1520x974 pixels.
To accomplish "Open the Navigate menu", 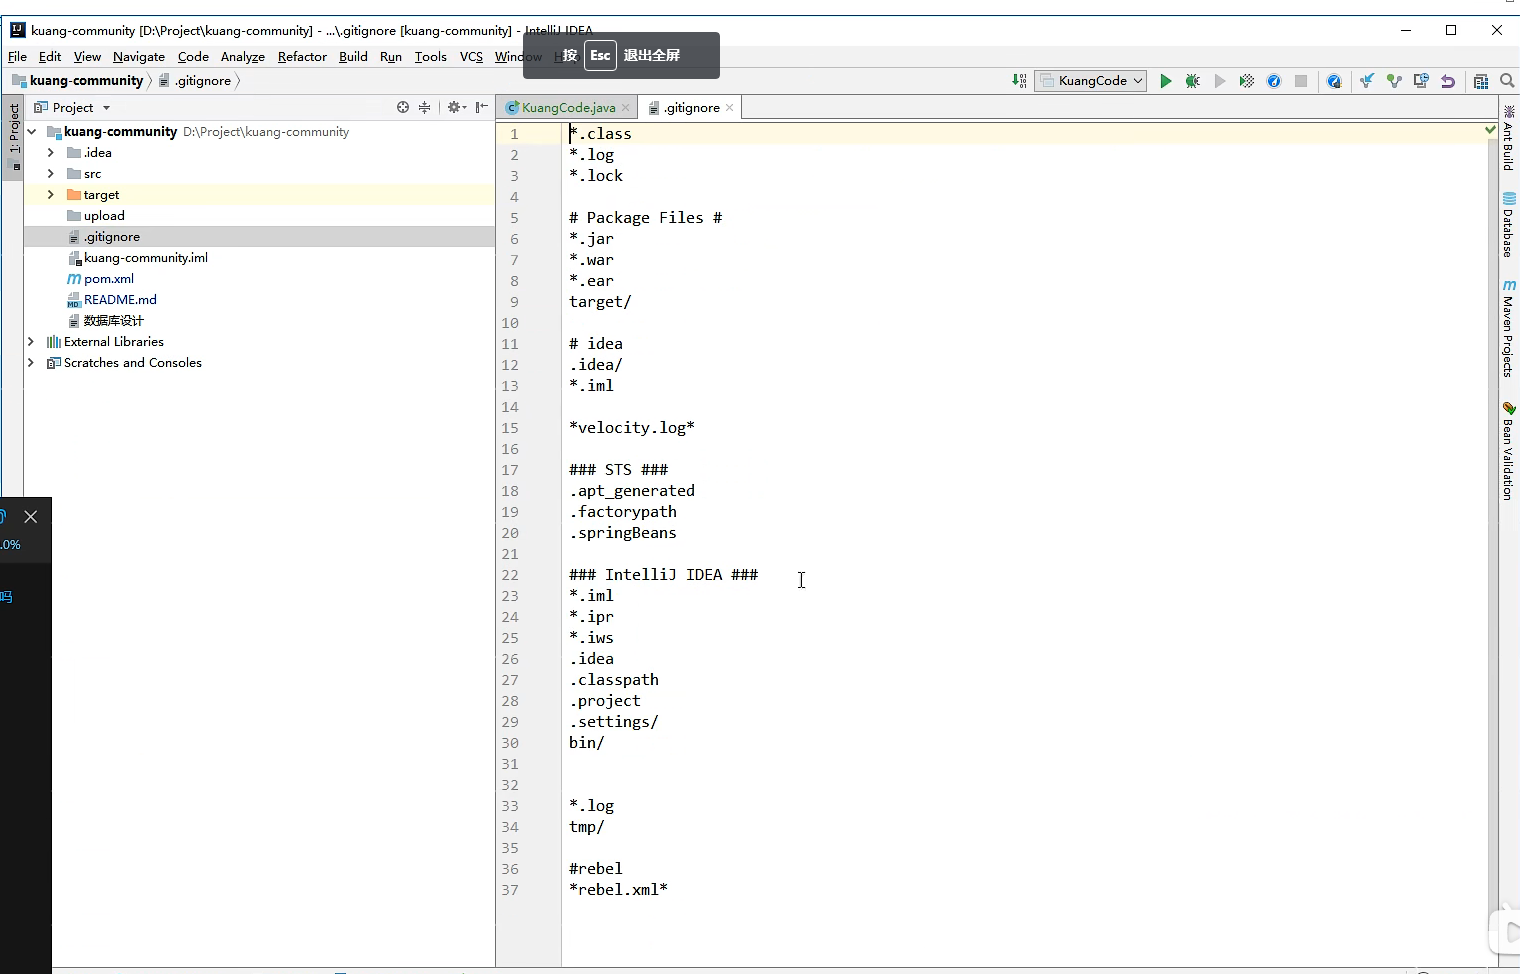I will [139, 57].
